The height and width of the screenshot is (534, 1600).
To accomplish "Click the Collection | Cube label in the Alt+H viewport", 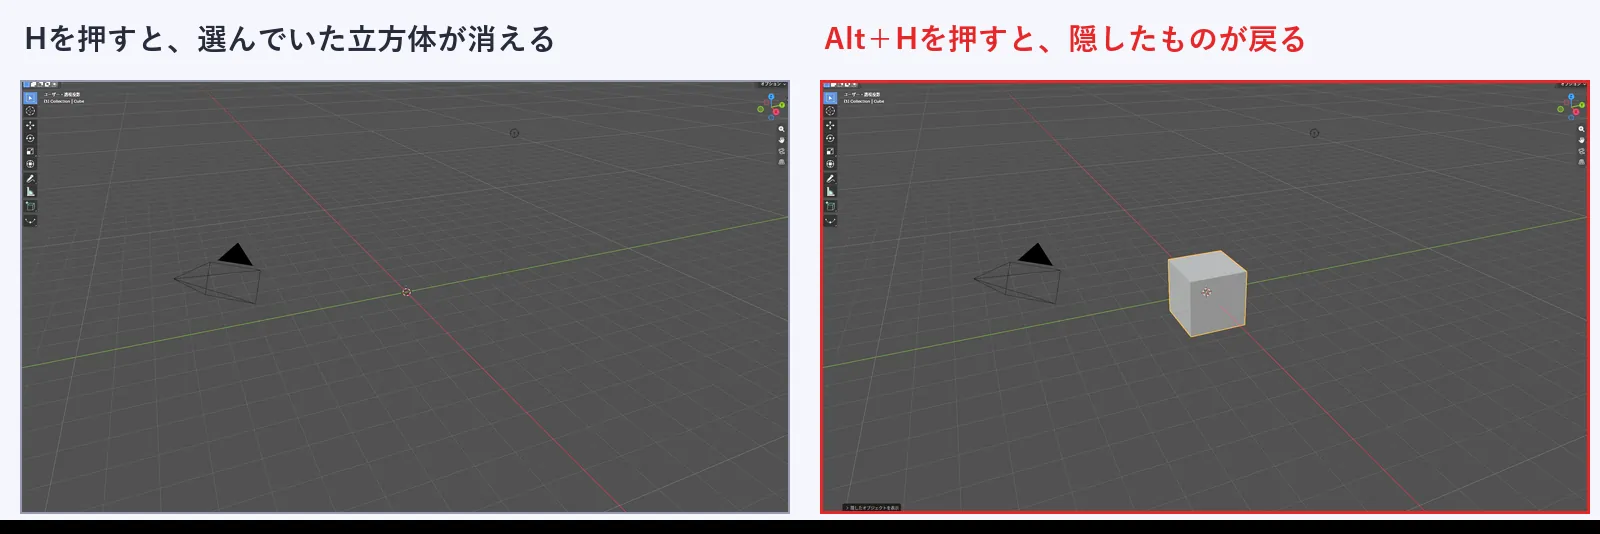I will (x=864, y=101).
